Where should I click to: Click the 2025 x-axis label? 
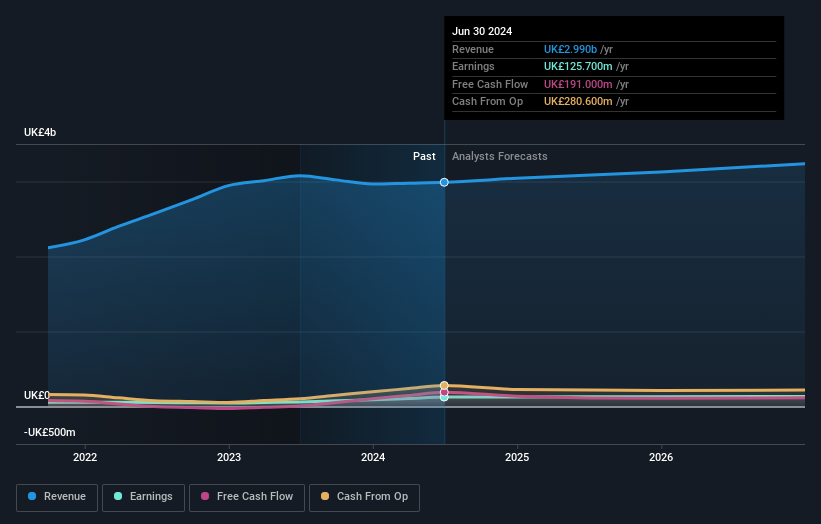(517, 457)
